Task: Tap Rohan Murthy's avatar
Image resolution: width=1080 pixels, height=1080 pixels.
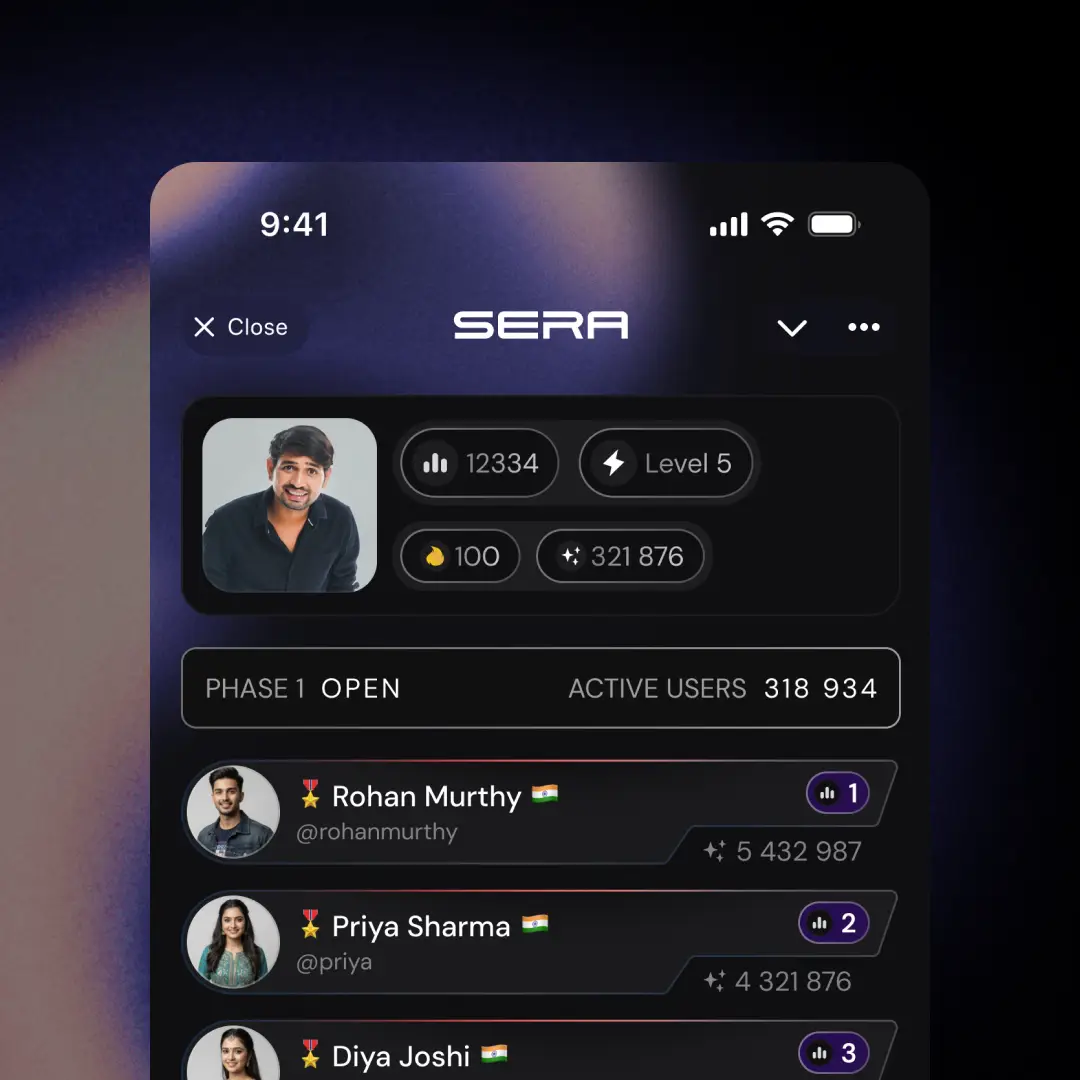Action: click(x=233, y=812)
